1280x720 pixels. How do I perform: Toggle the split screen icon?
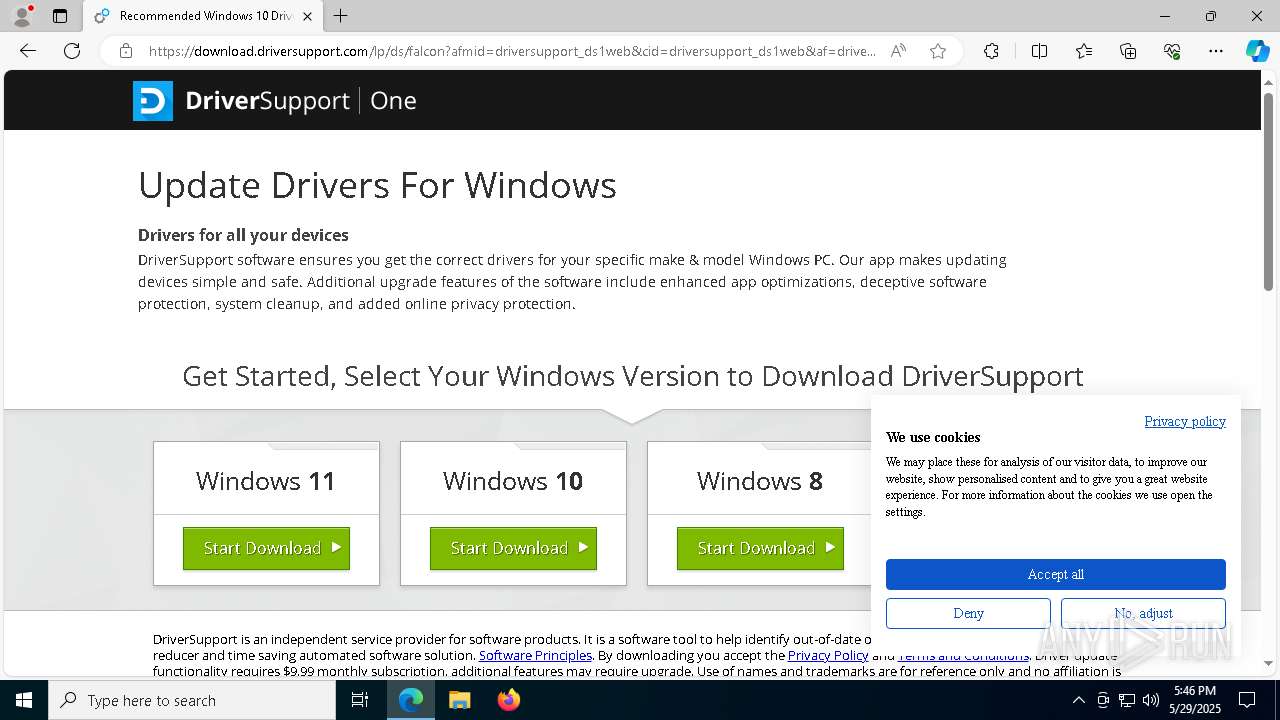(x=1039, y=51)
